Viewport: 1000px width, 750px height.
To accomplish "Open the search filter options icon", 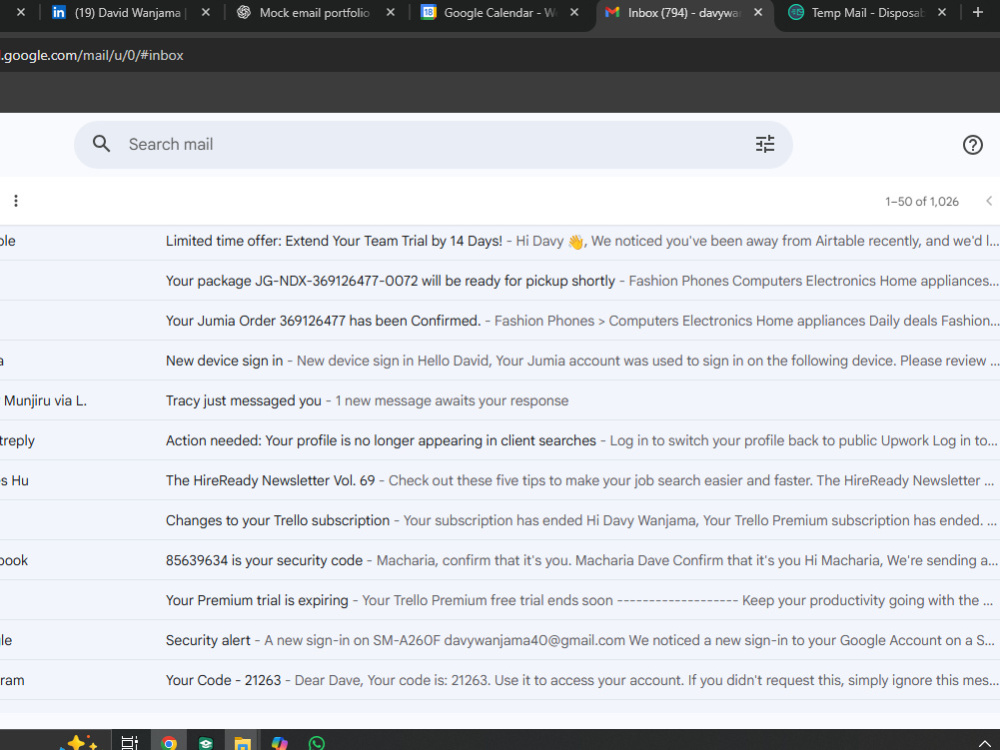I will pos(765,144).
